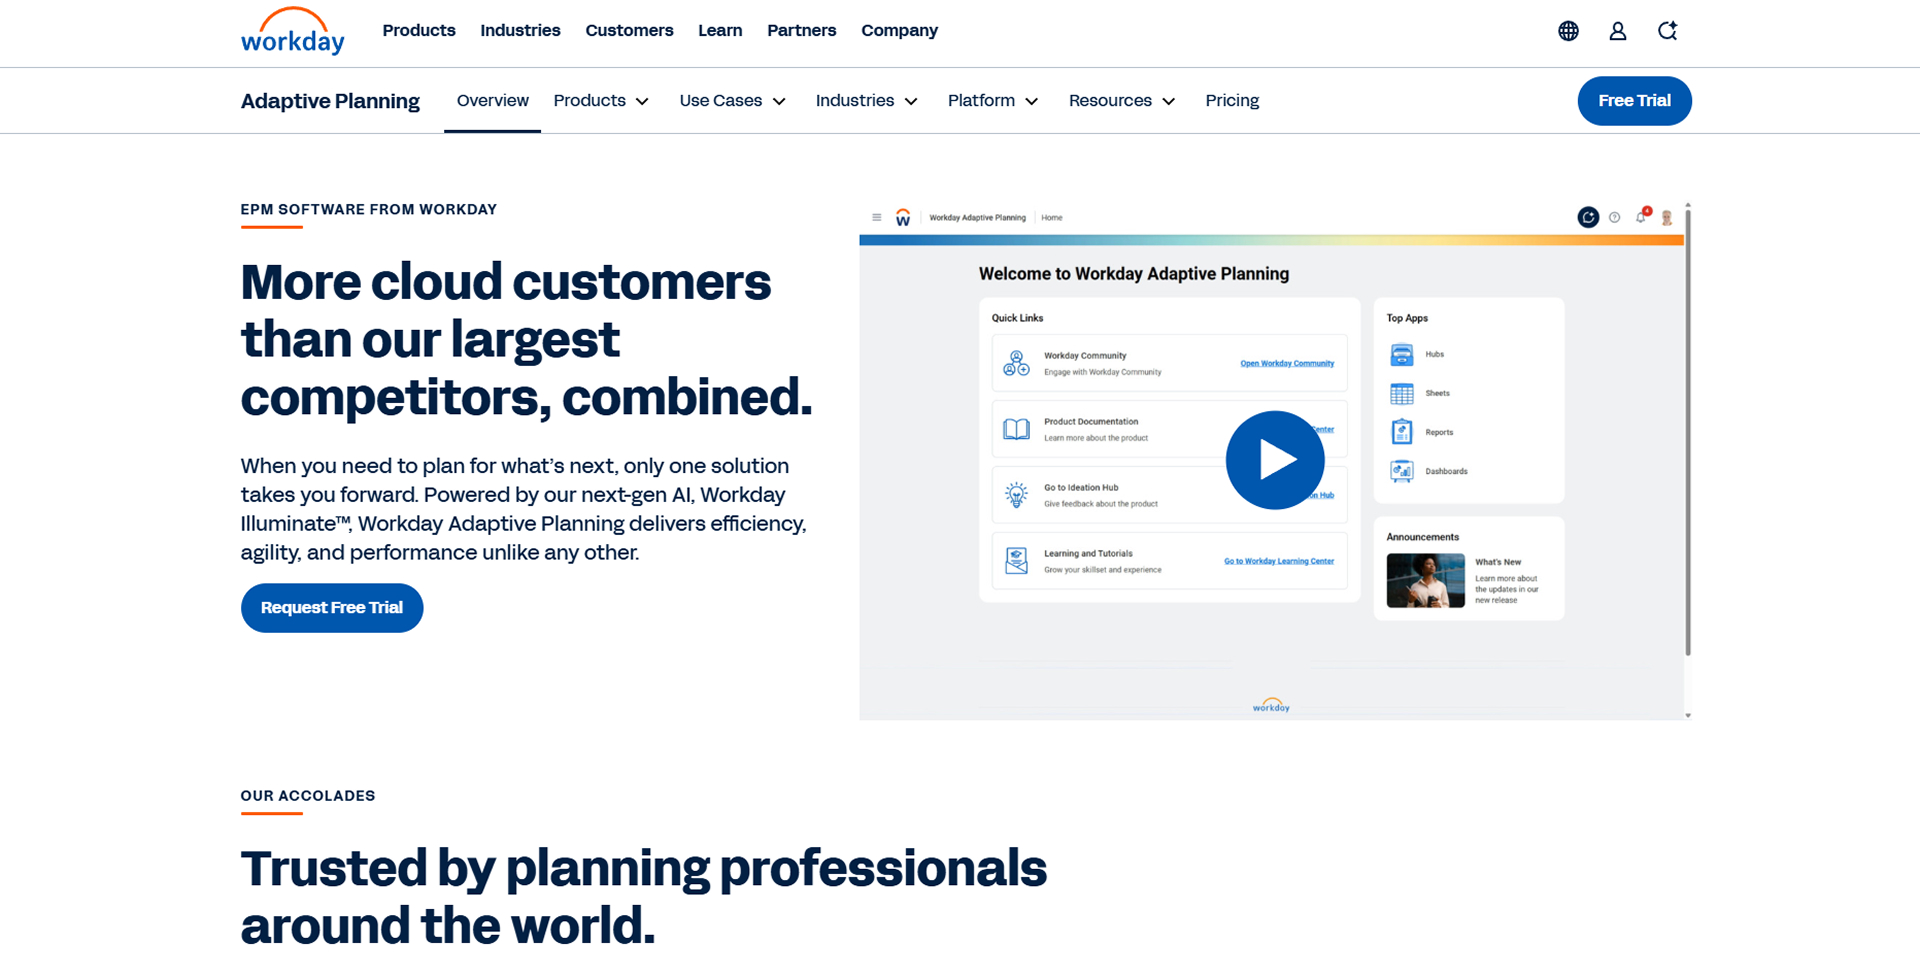Open the dark AI assistant icon
Image resolution: width=1920 pixels, height=963 pixels.
pos(1588,217)
